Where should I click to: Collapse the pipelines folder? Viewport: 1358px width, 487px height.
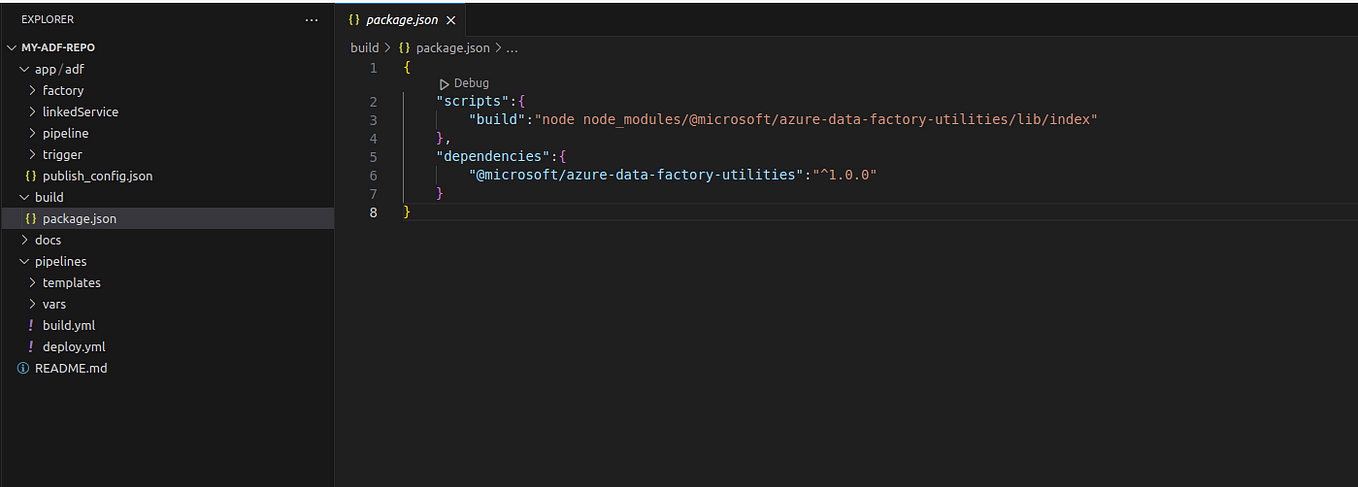[25, 262]
